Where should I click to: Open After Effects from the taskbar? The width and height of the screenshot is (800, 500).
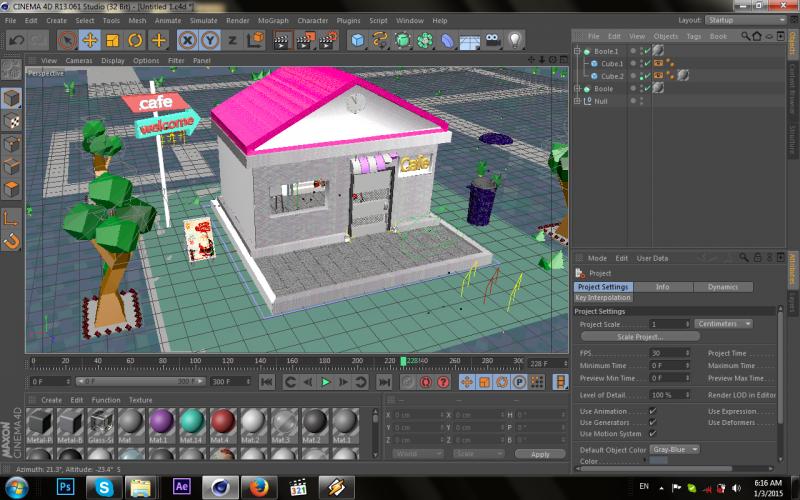coord(182,486)
